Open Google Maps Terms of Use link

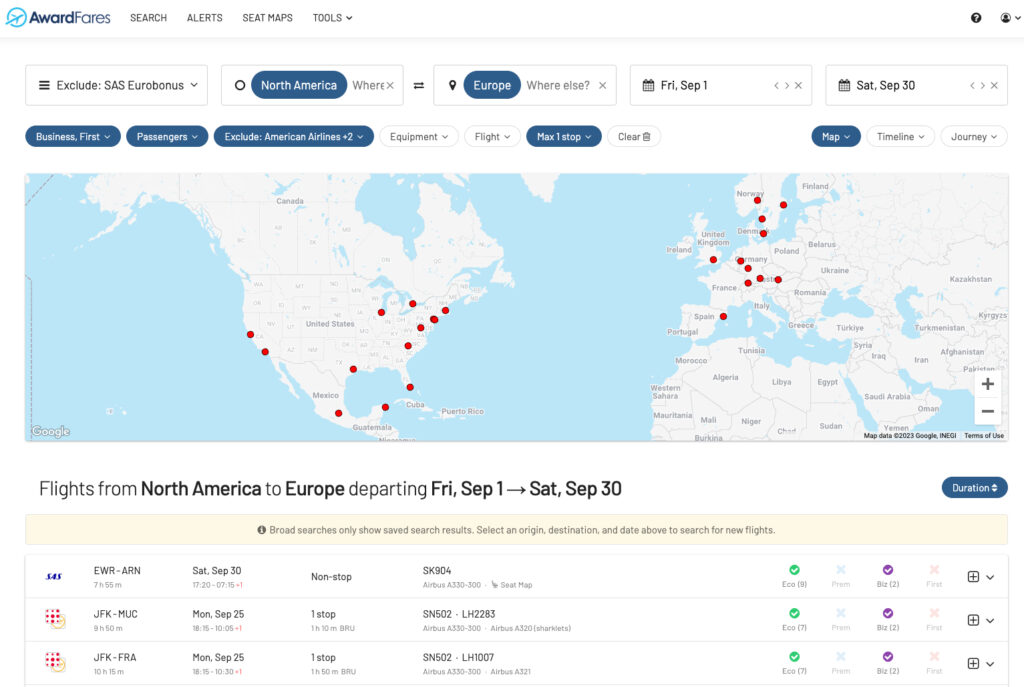point(984,435)
